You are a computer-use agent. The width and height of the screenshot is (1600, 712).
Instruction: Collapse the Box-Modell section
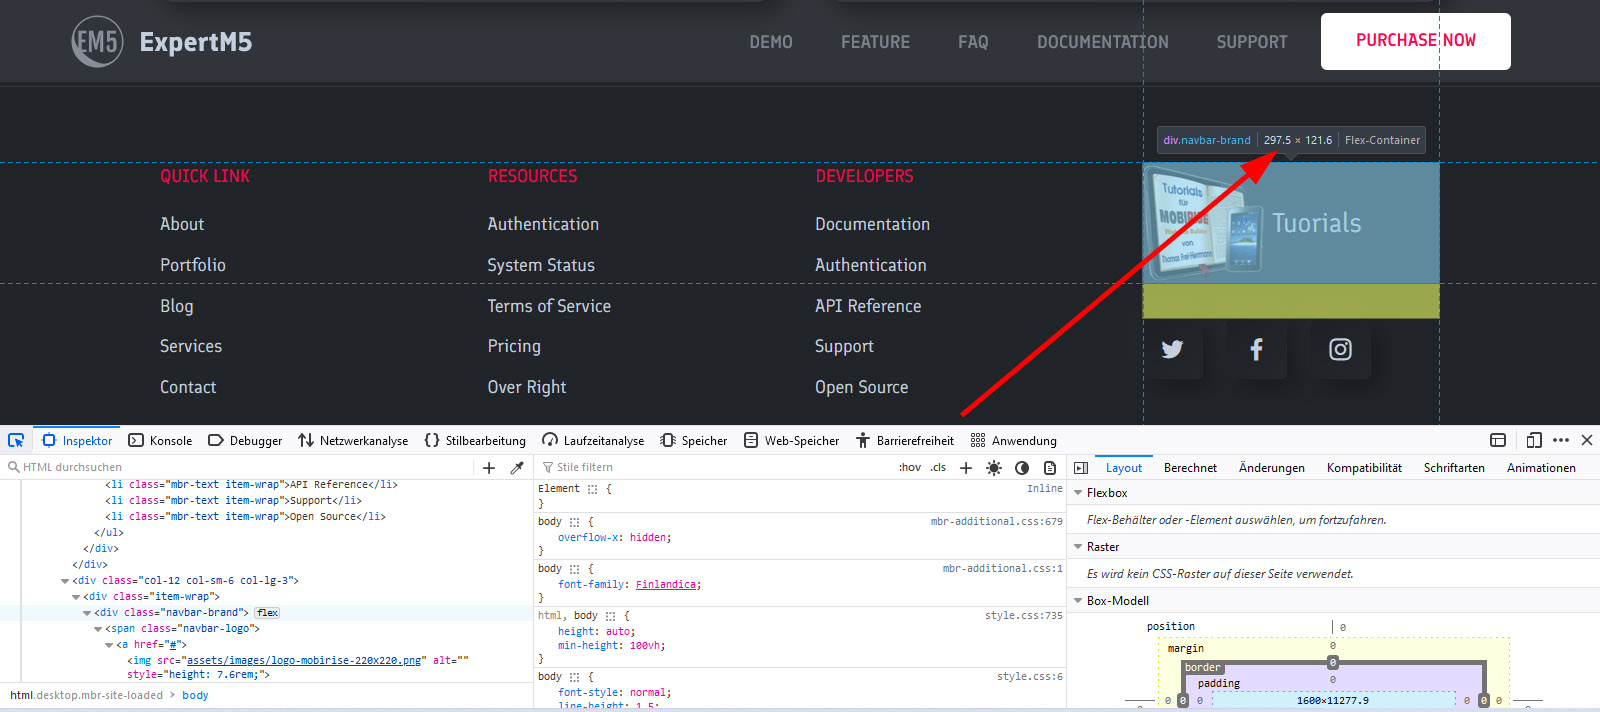[1078, 601]
